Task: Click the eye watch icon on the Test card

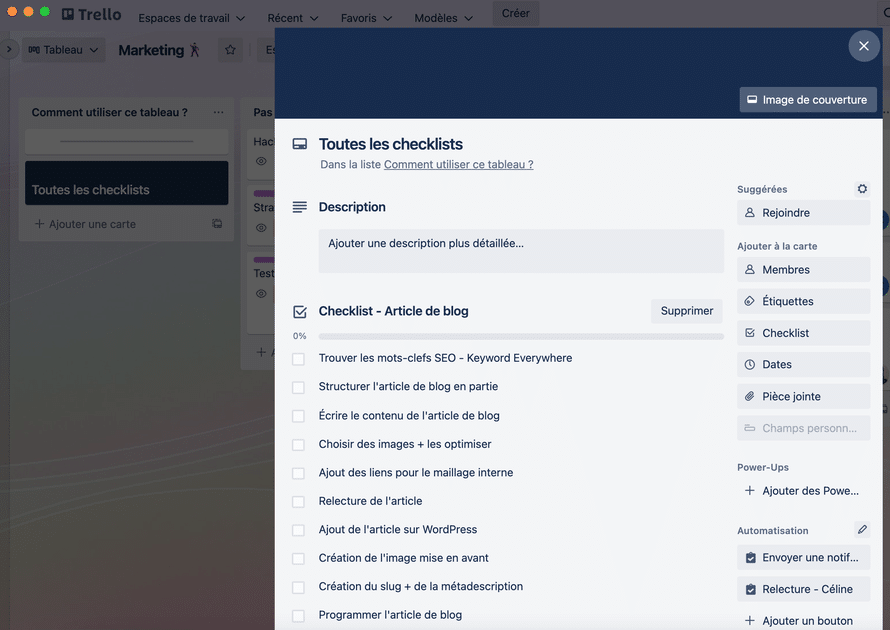Action: 261,293
